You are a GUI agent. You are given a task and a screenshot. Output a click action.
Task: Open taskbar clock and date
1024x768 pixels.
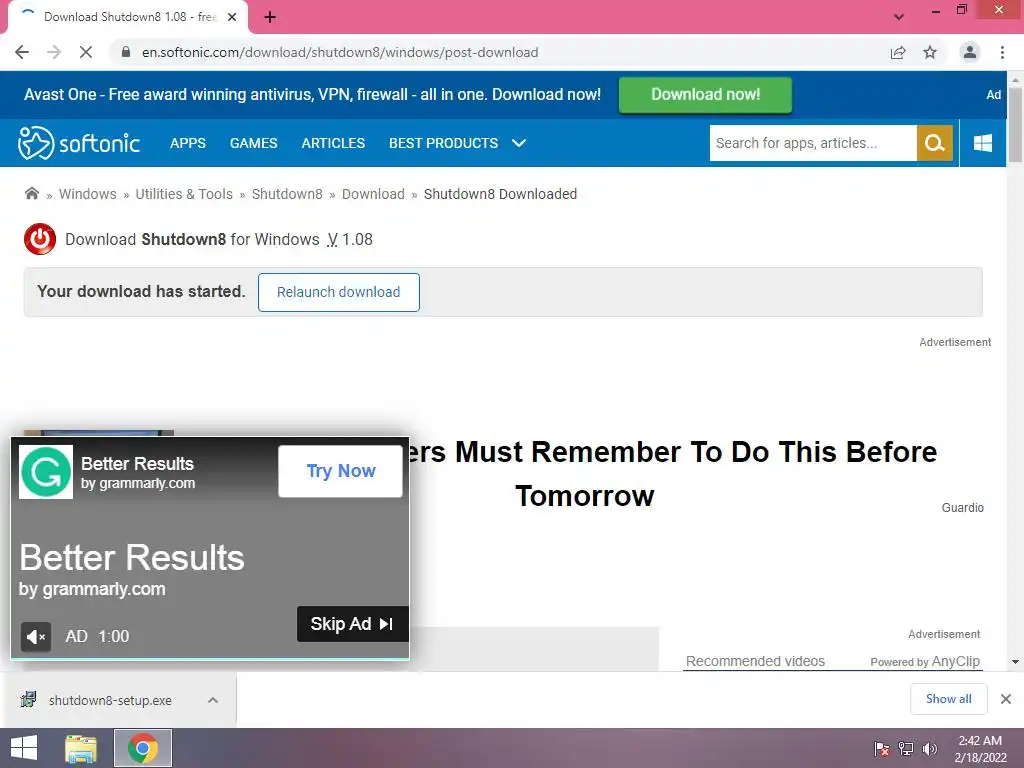coord(980,749)
